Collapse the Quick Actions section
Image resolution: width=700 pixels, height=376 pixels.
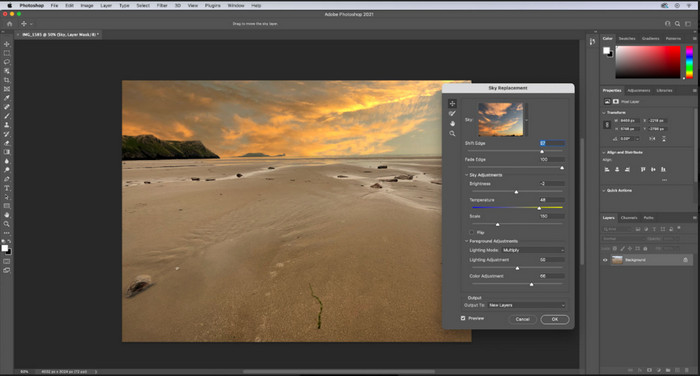click(x=604, y=191)
